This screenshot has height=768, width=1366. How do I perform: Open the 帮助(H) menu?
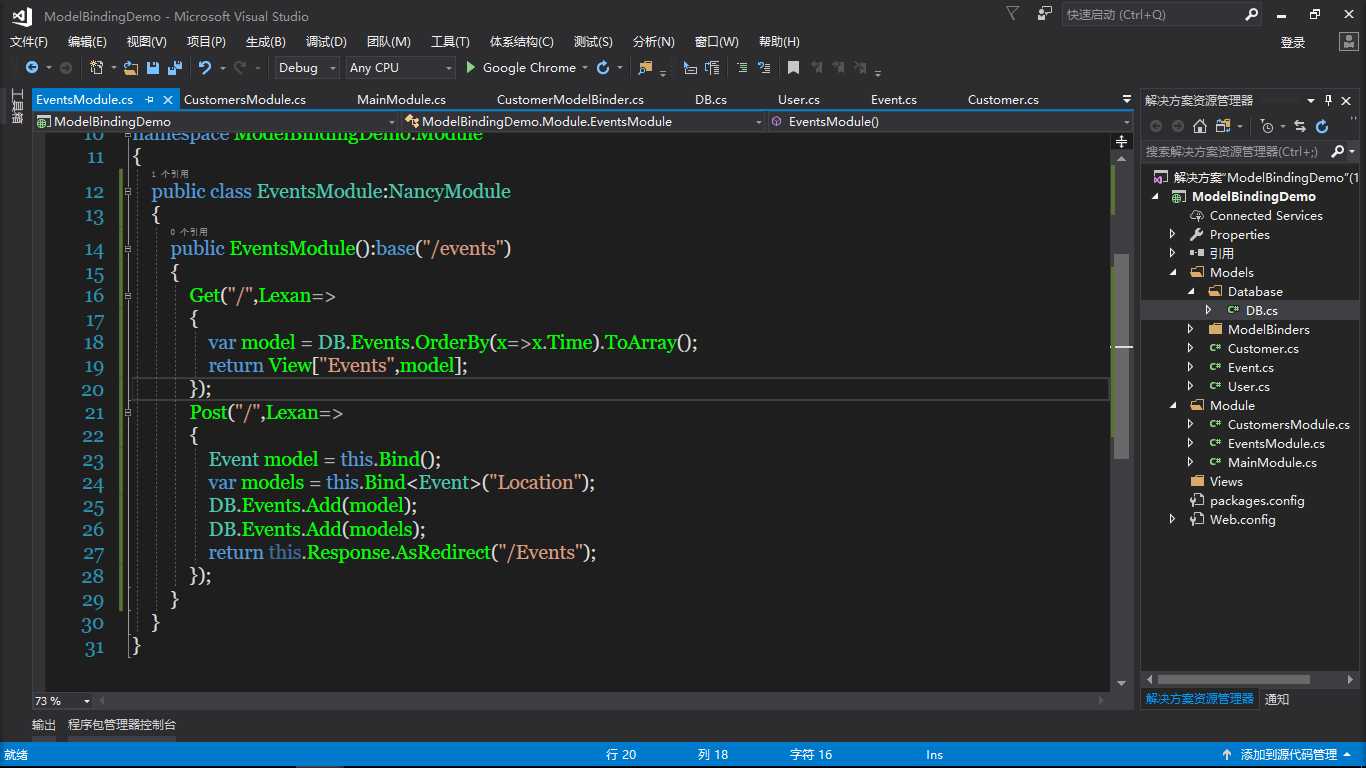[779, 42]
